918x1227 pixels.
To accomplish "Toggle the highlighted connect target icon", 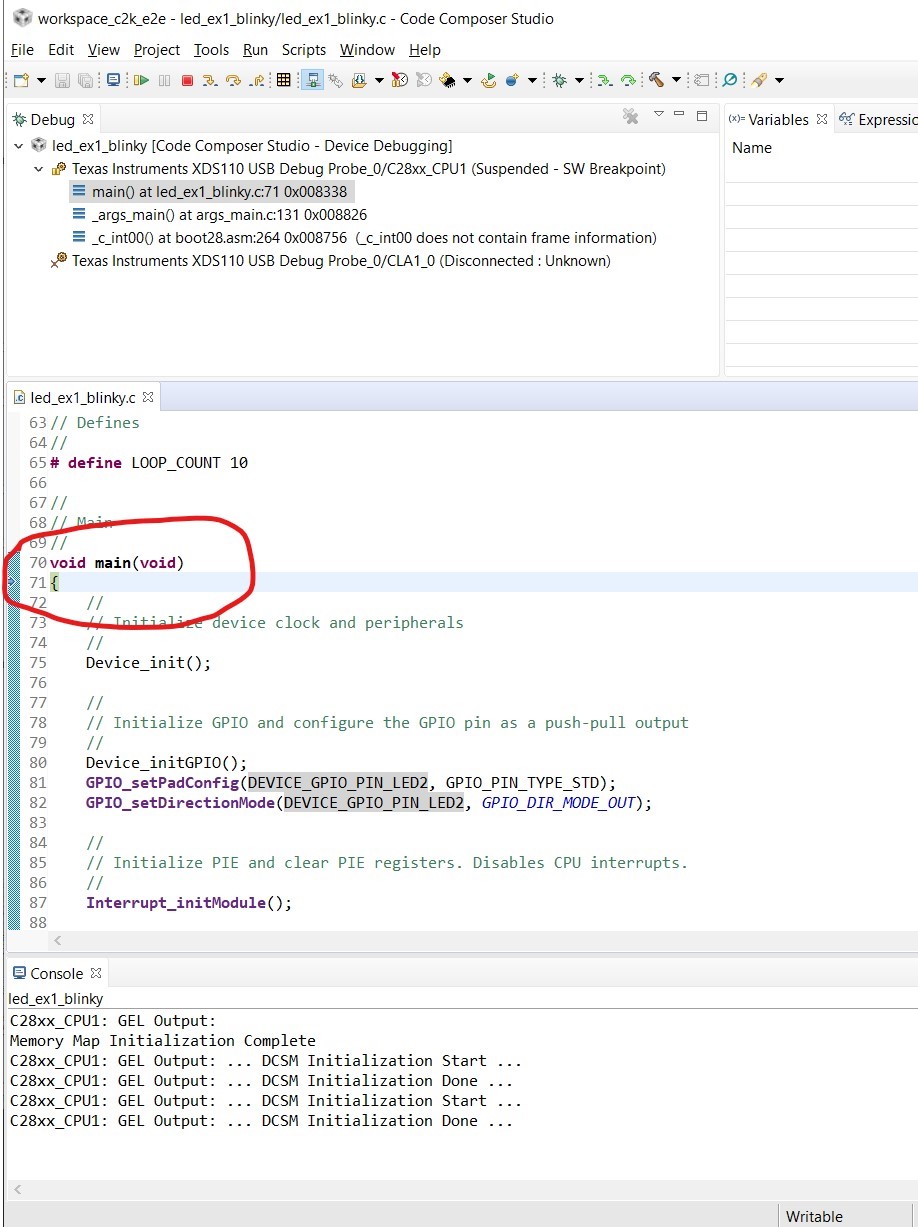I will (x=312, y=80).
